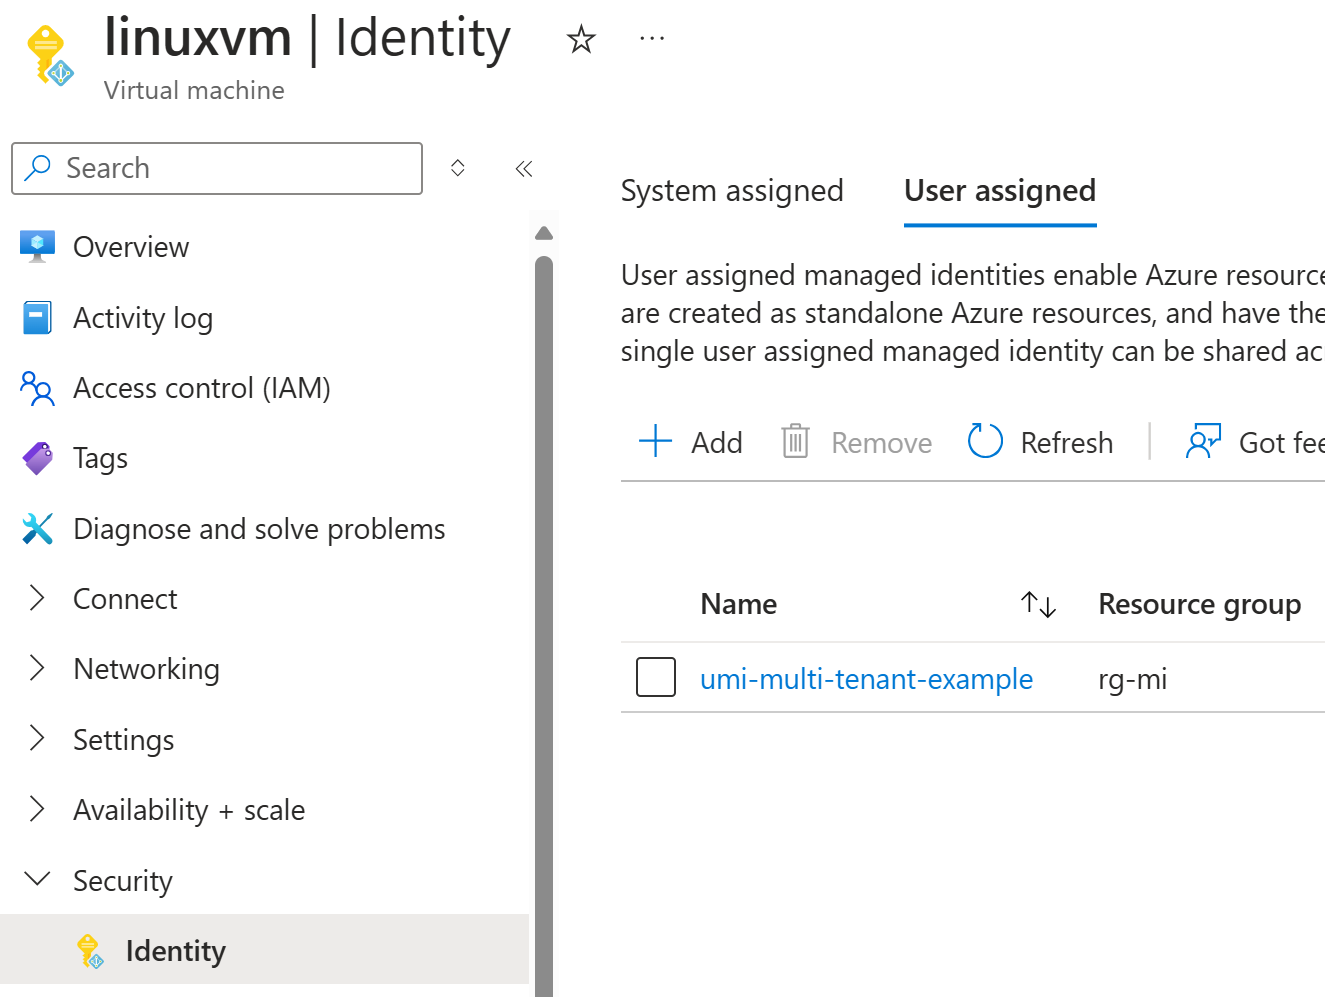
Task: Collapse the sidebar with the double chevron
Action: pyautogui.click(x=524, y=169)
